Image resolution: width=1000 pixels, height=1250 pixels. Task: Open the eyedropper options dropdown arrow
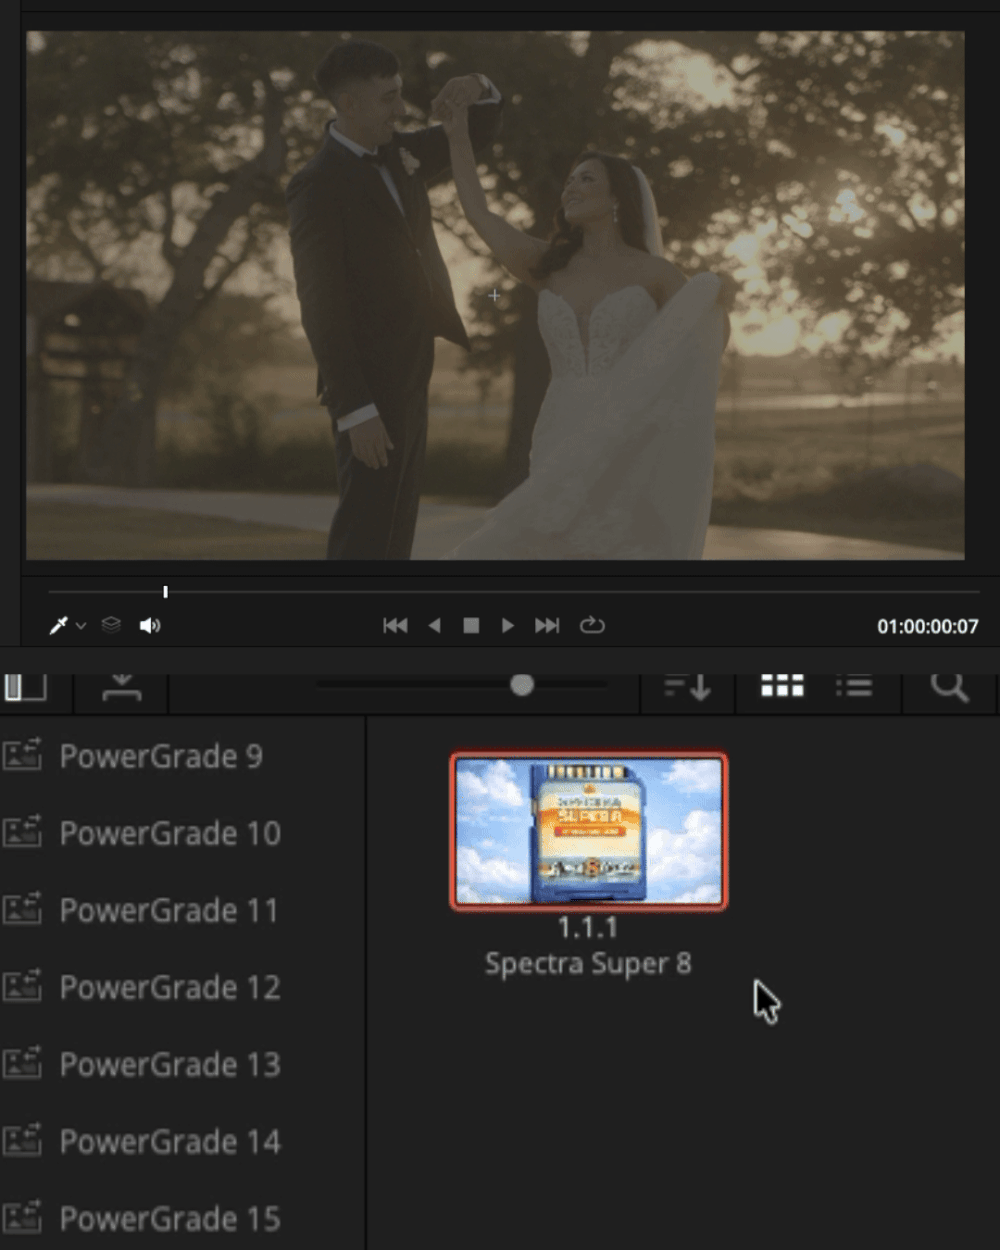click(x=80, y=628)
